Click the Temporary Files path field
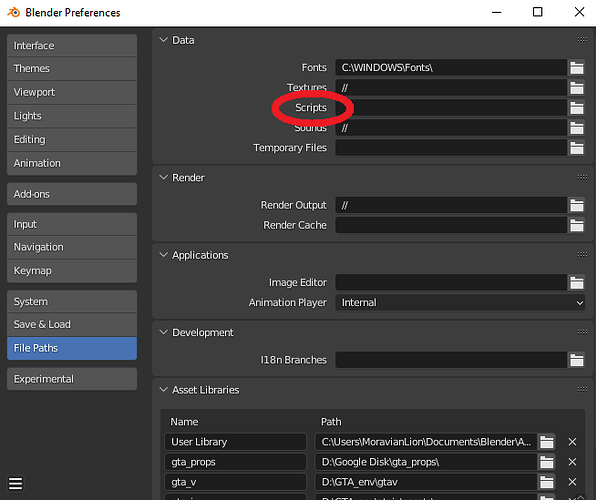 [451, 148]
